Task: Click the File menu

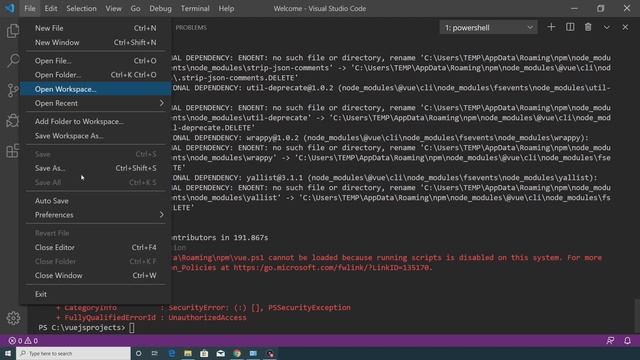Action: click(x=30, y=8)
